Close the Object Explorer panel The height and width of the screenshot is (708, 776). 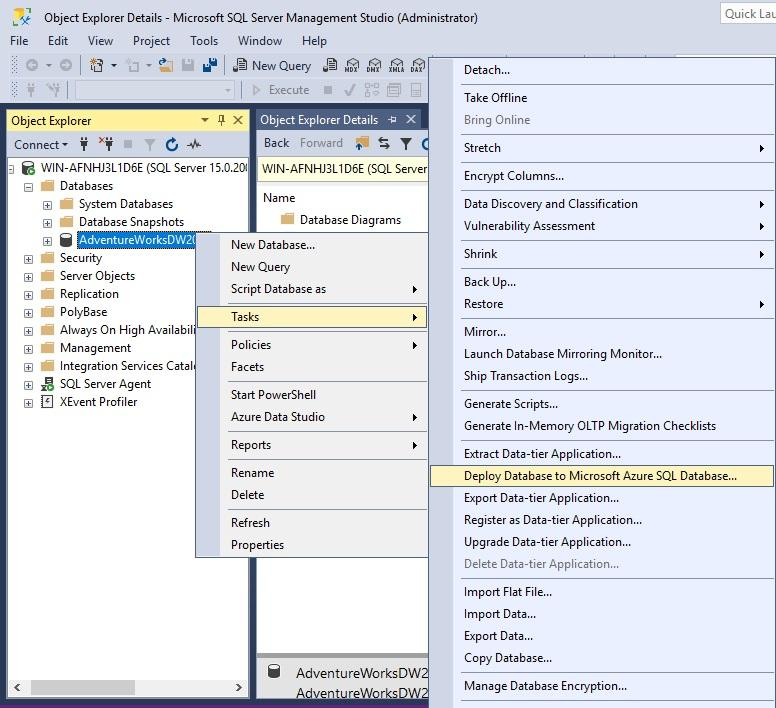click(x=238, y=120)
